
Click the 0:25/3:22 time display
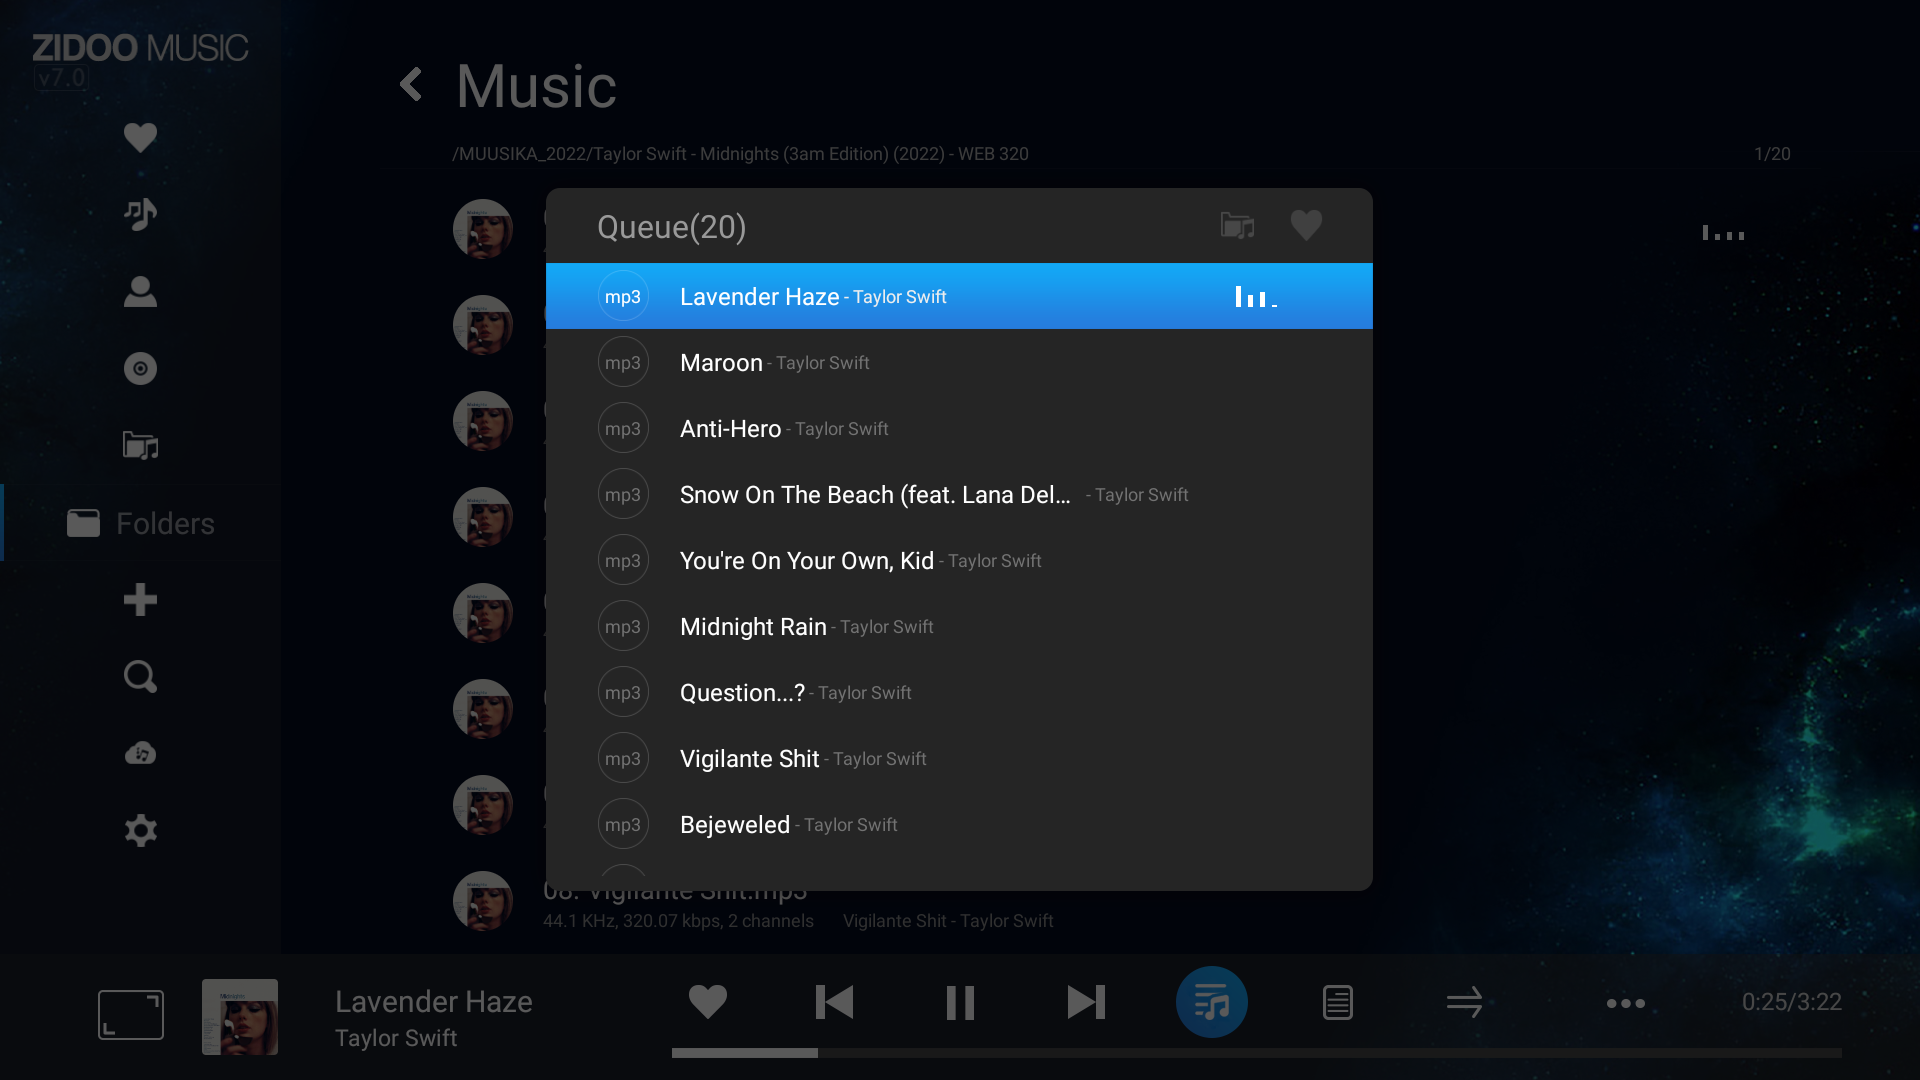pos(1792,1002)
